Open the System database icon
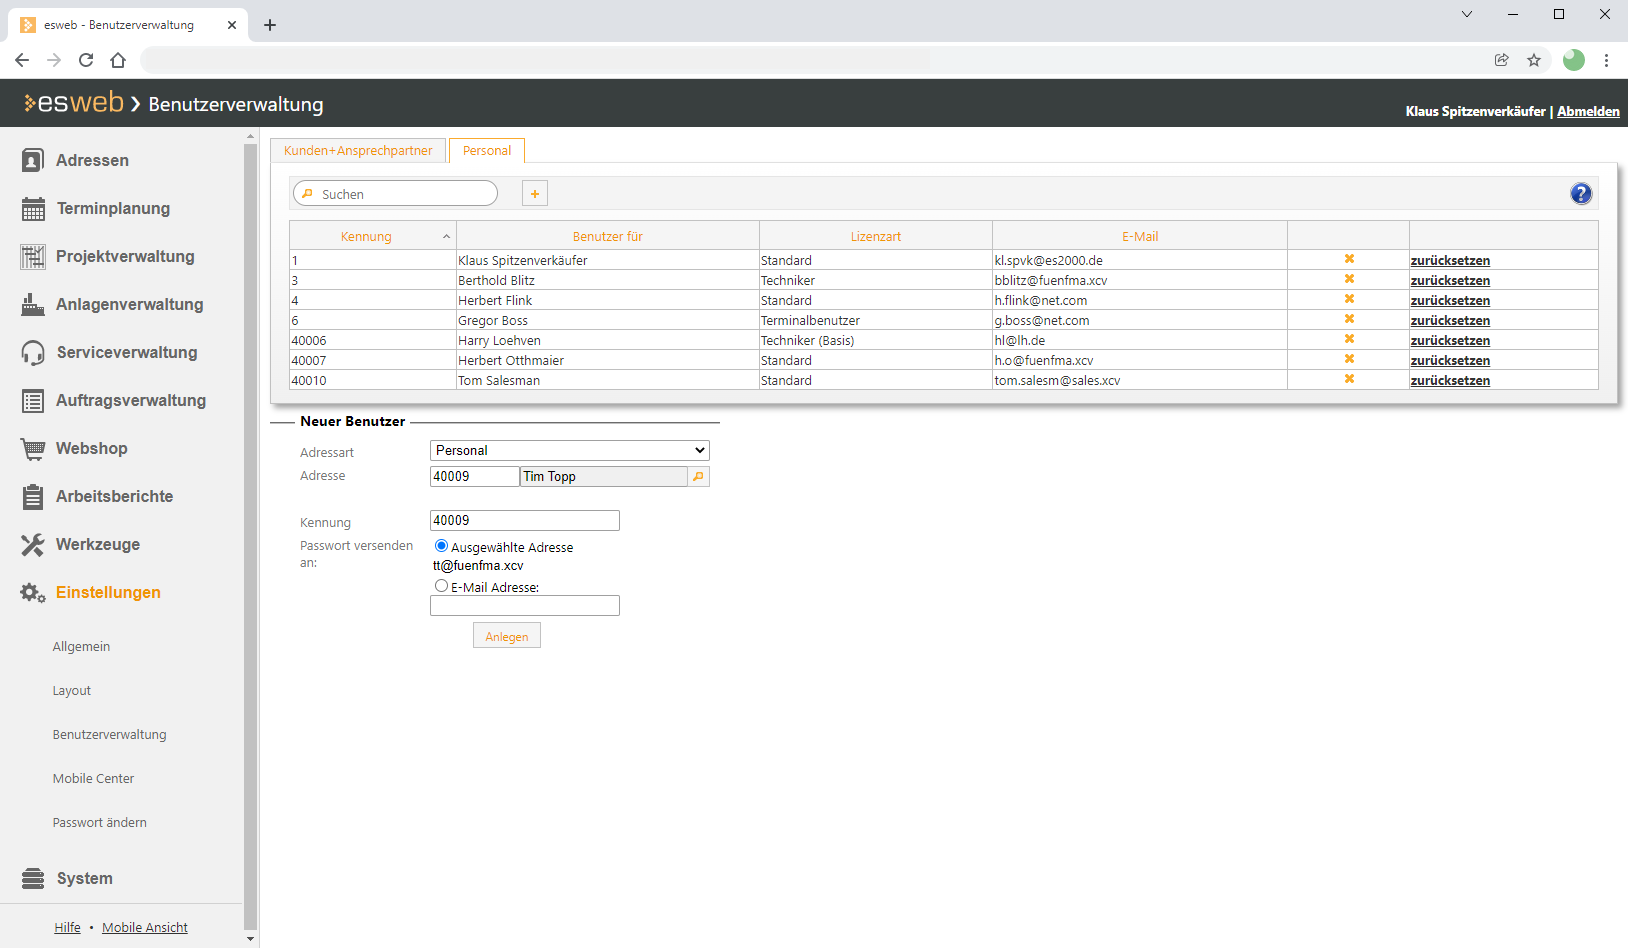Screen dimensions: 1628x948 click(x=33, y=878)
